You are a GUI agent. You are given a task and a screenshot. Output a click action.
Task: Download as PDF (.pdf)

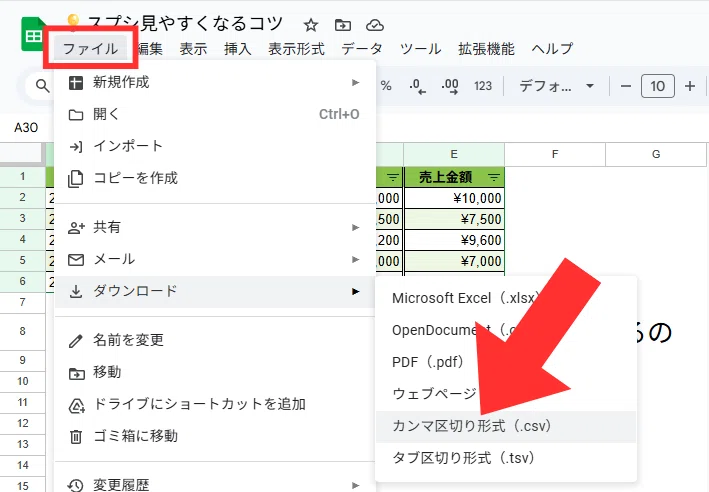pos(506,362)
